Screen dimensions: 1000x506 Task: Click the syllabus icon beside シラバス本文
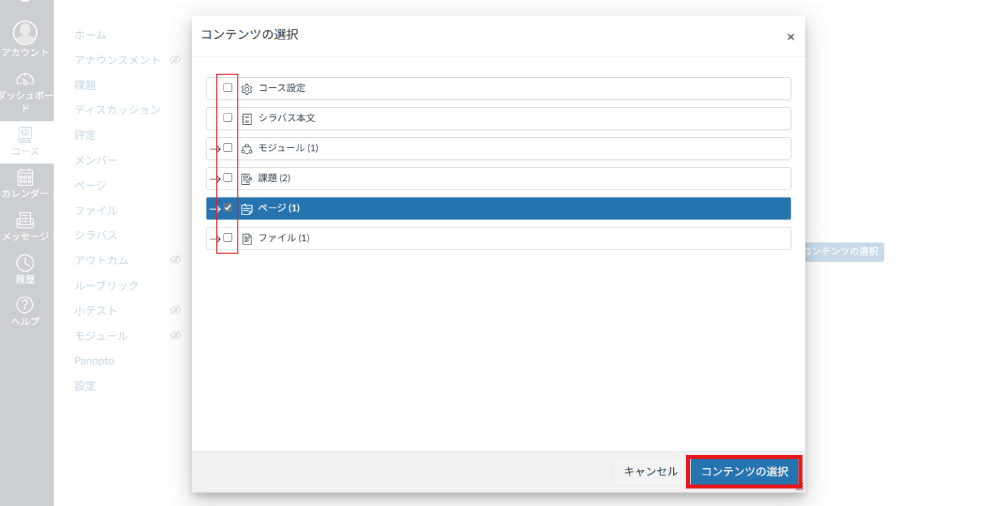tap(247, 119)
